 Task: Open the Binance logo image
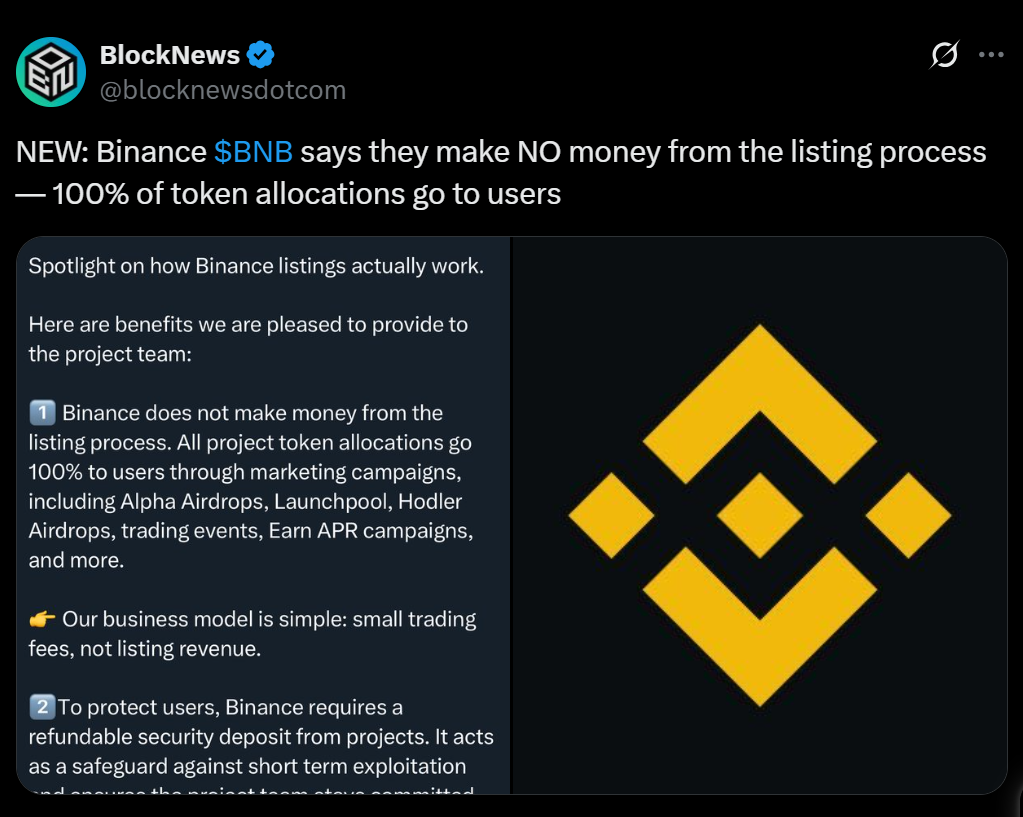point(759,515)
